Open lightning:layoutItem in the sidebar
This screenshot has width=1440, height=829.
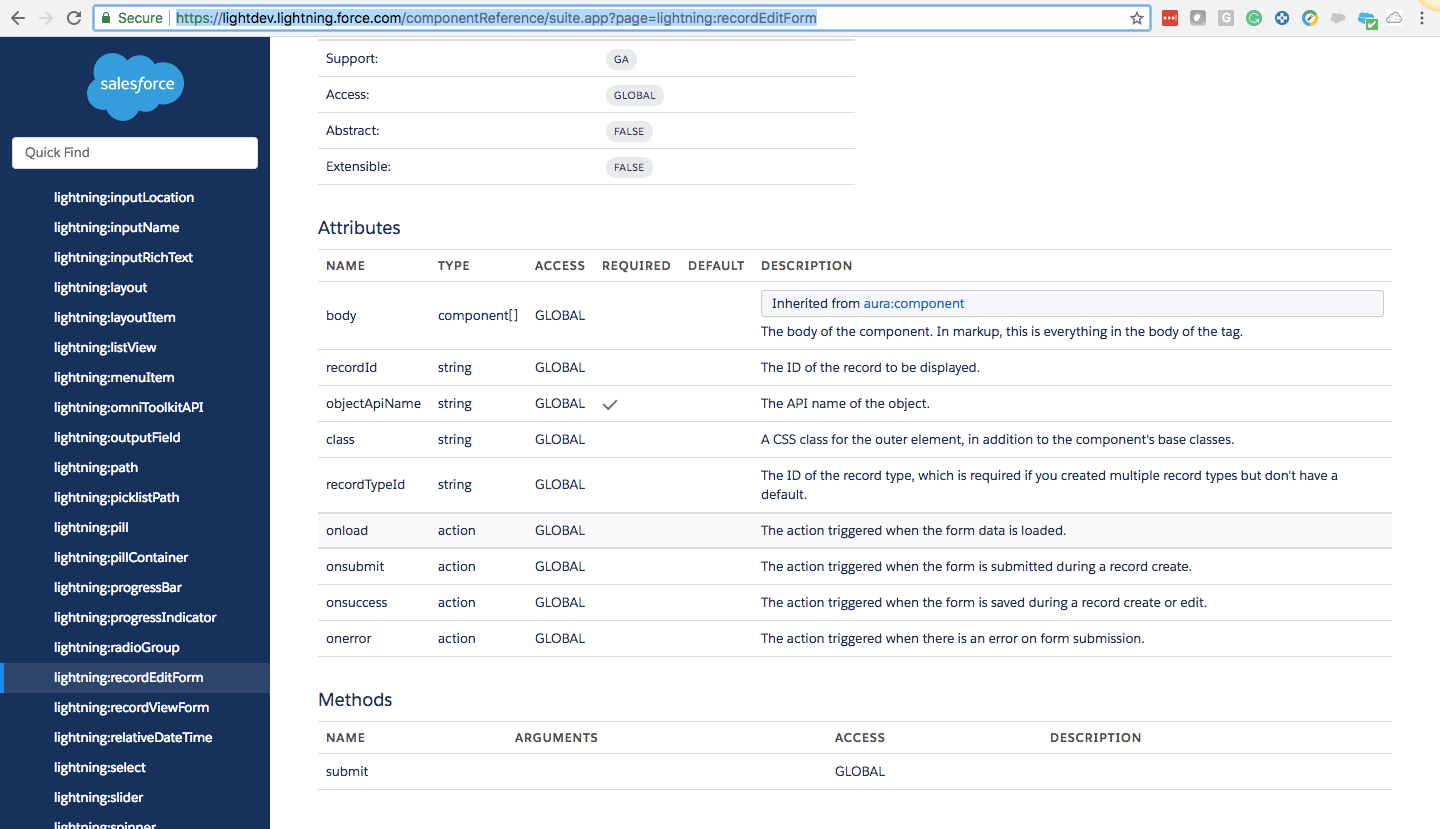(115, 318)
